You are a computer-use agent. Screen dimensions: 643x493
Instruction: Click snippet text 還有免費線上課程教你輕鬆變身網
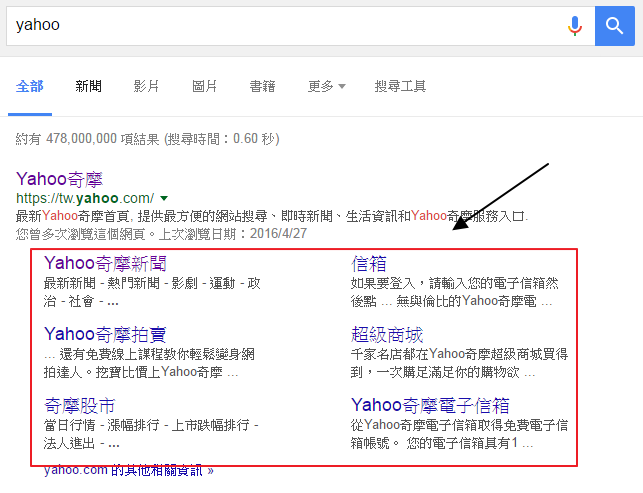coord(157,354)
